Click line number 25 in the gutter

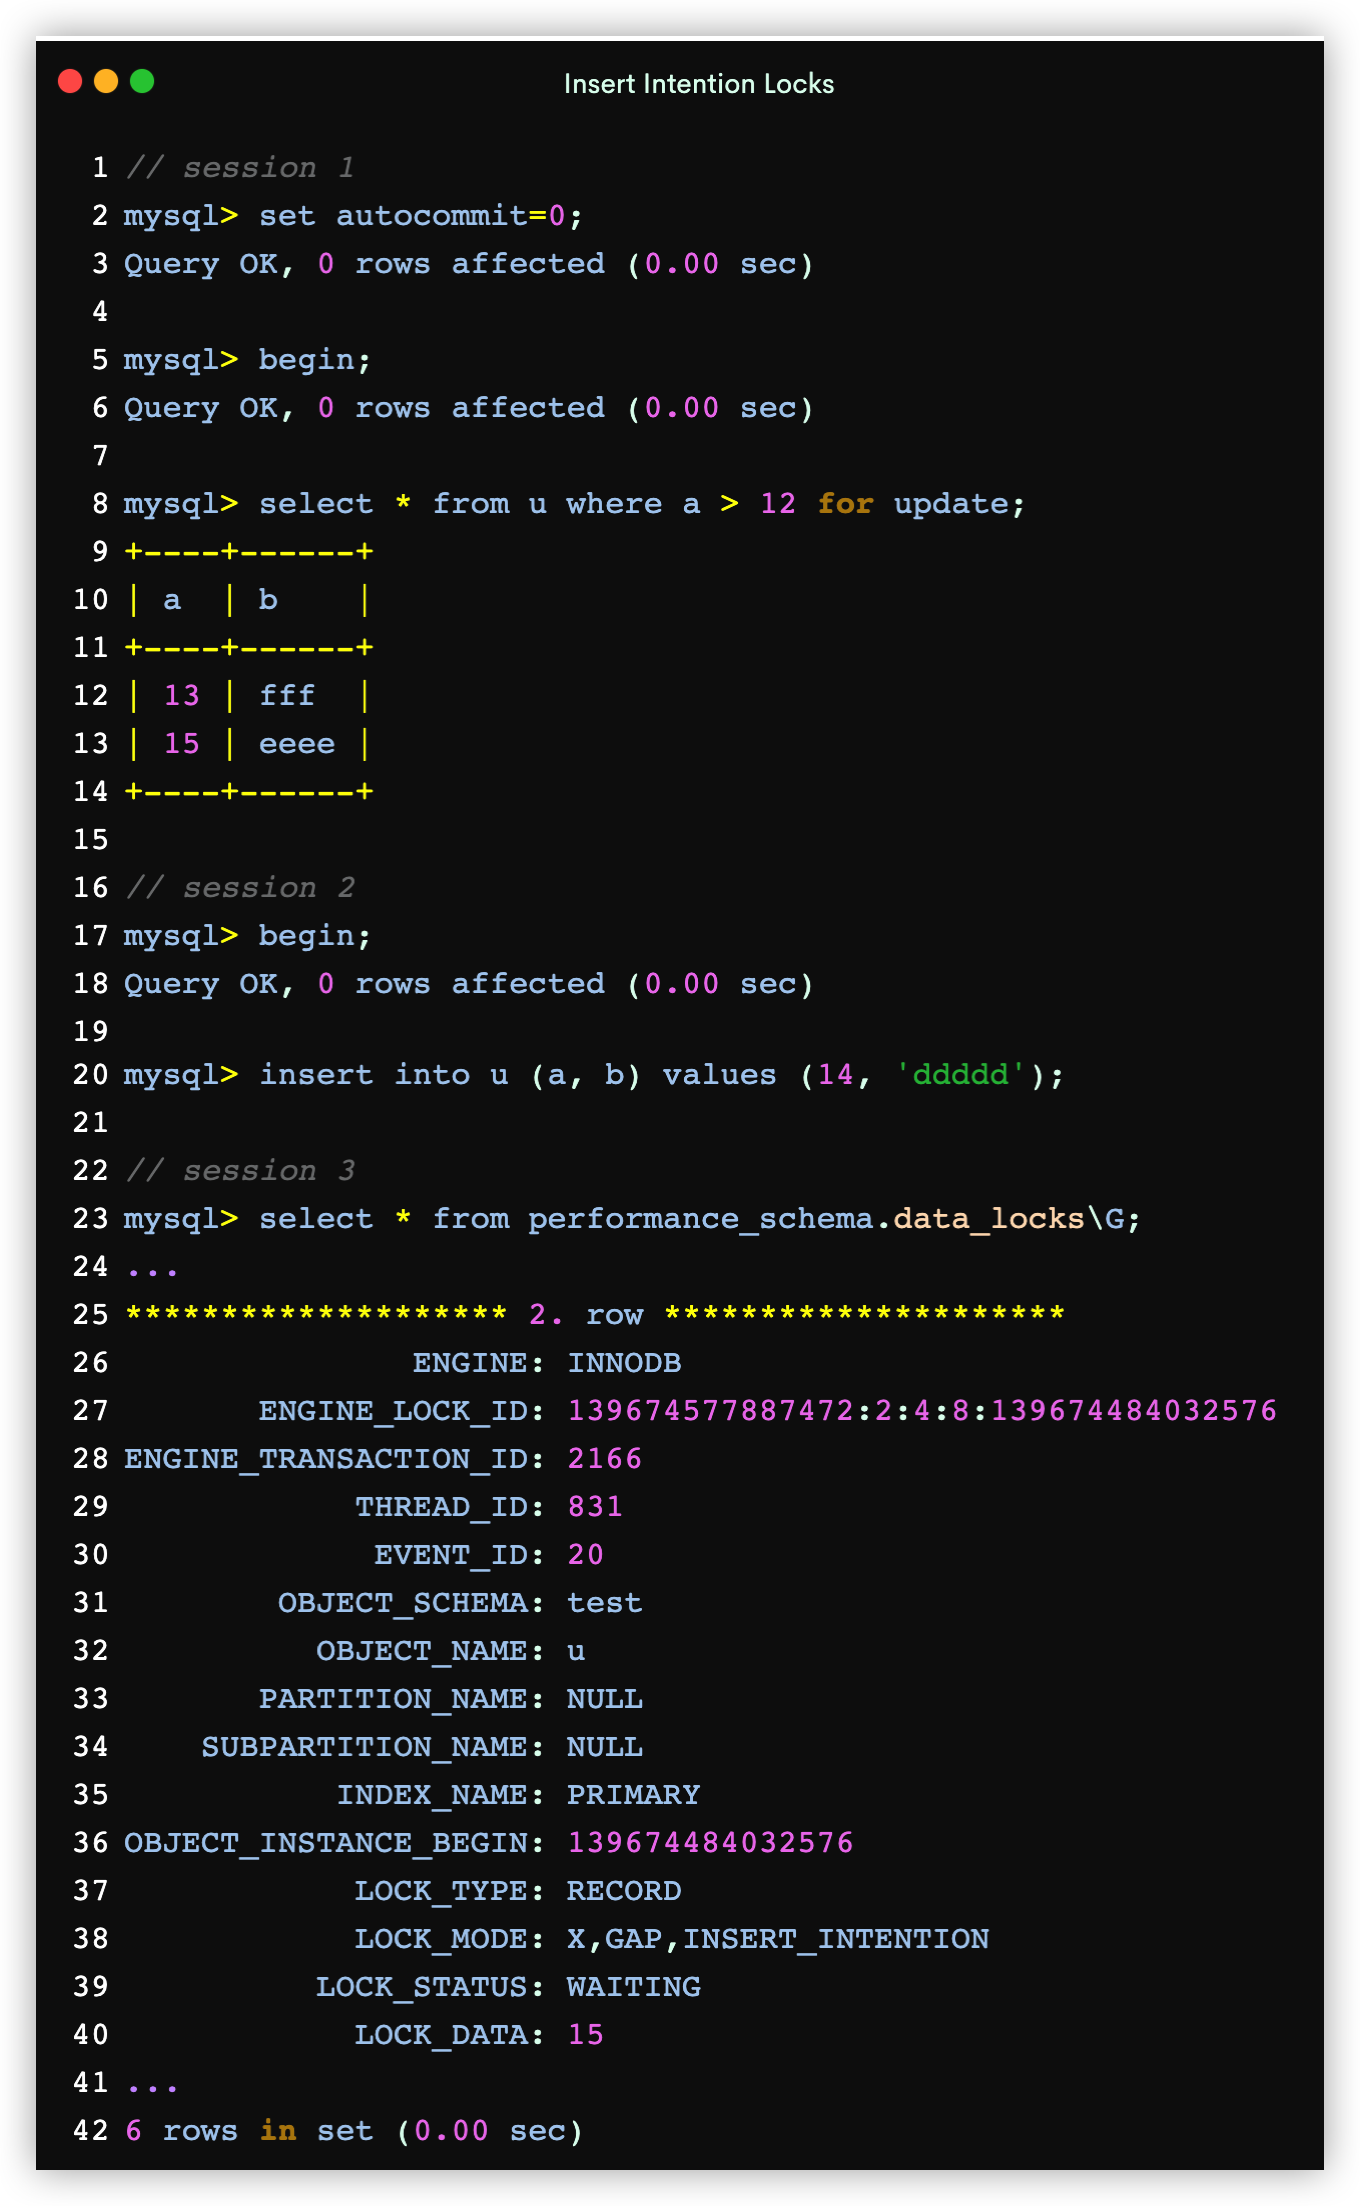pos(91,1314)
